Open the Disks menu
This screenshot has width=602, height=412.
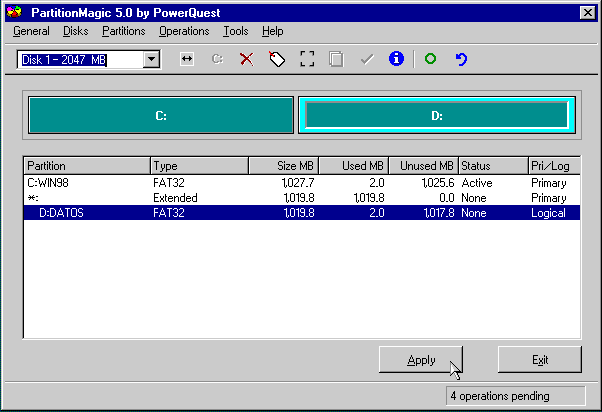[x=76, y=31]
